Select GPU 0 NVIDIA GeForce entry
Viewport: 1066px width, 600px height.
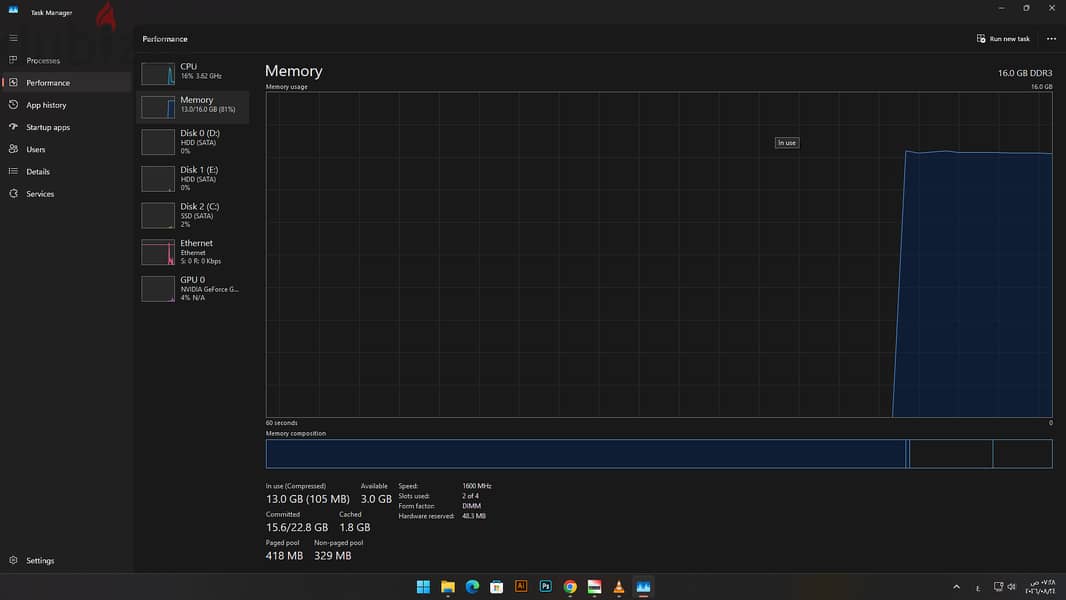[x=193, y=288]
